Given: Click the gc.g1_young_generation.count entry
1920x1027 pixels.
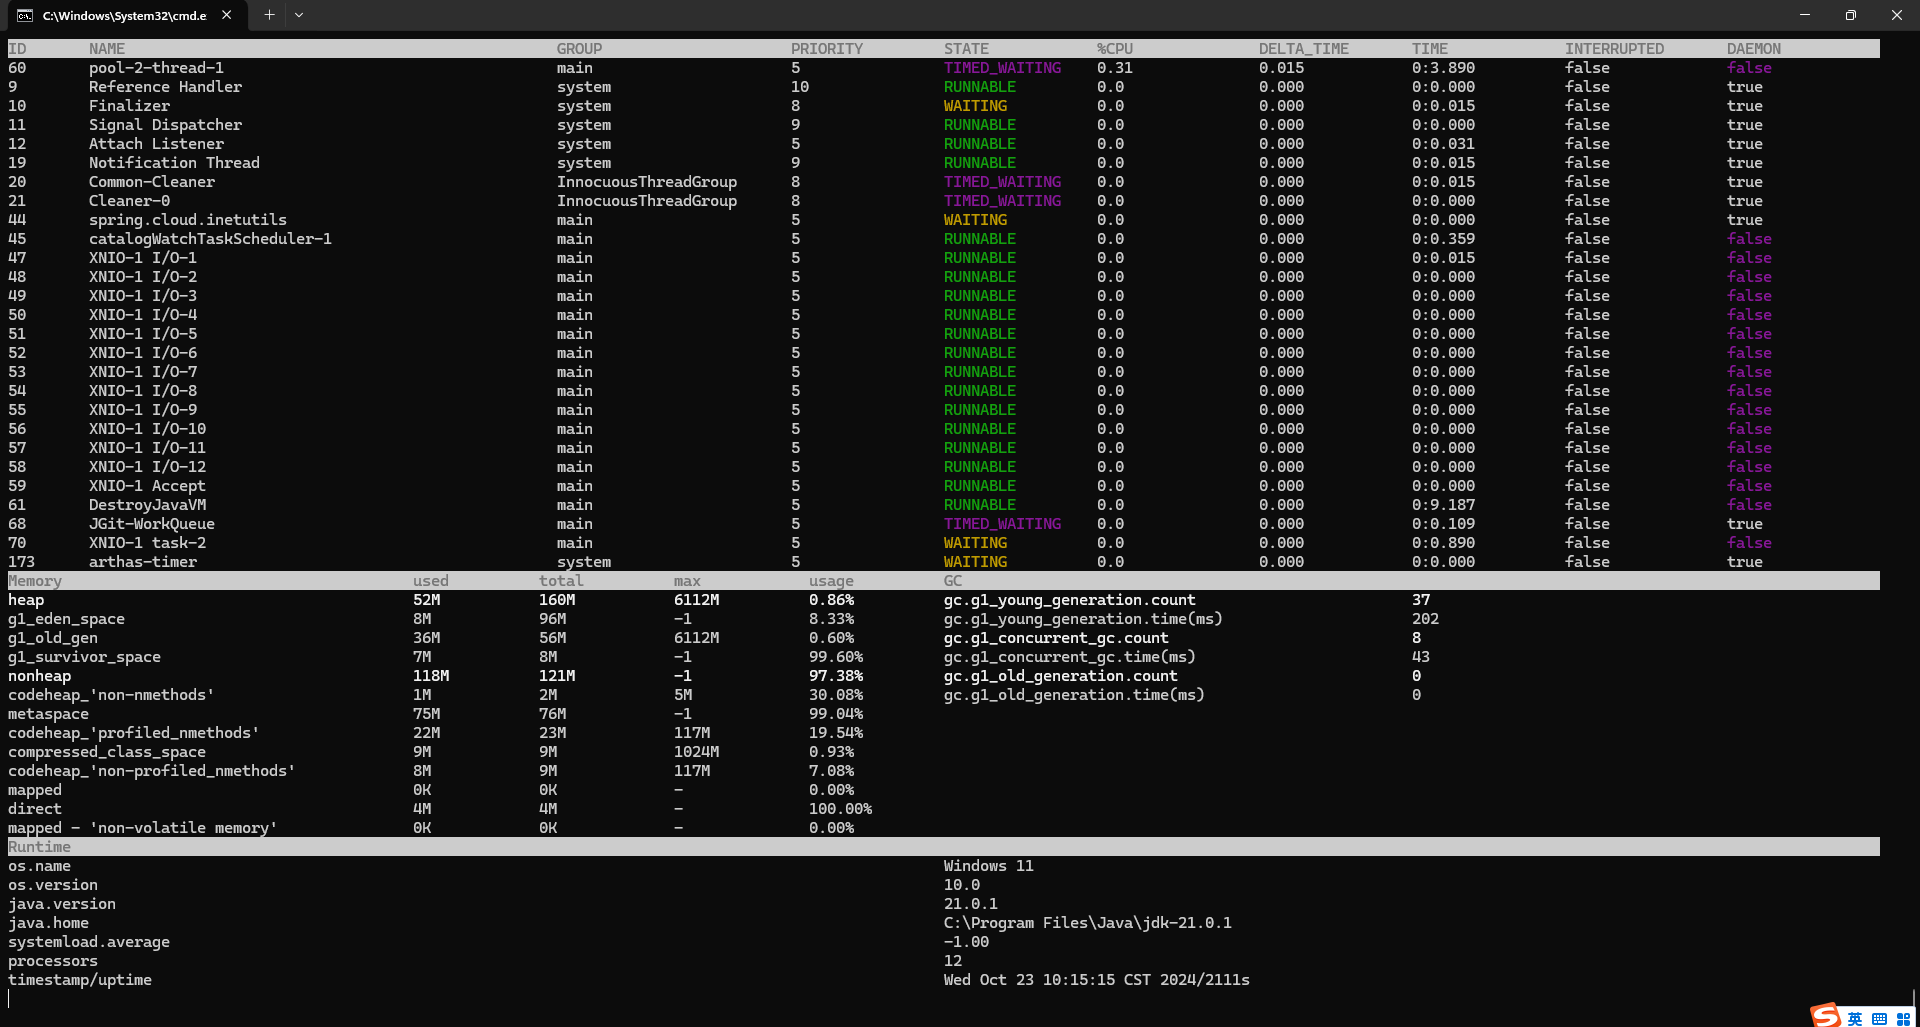Looking at the screenshot, I should tap(1069, 600).
